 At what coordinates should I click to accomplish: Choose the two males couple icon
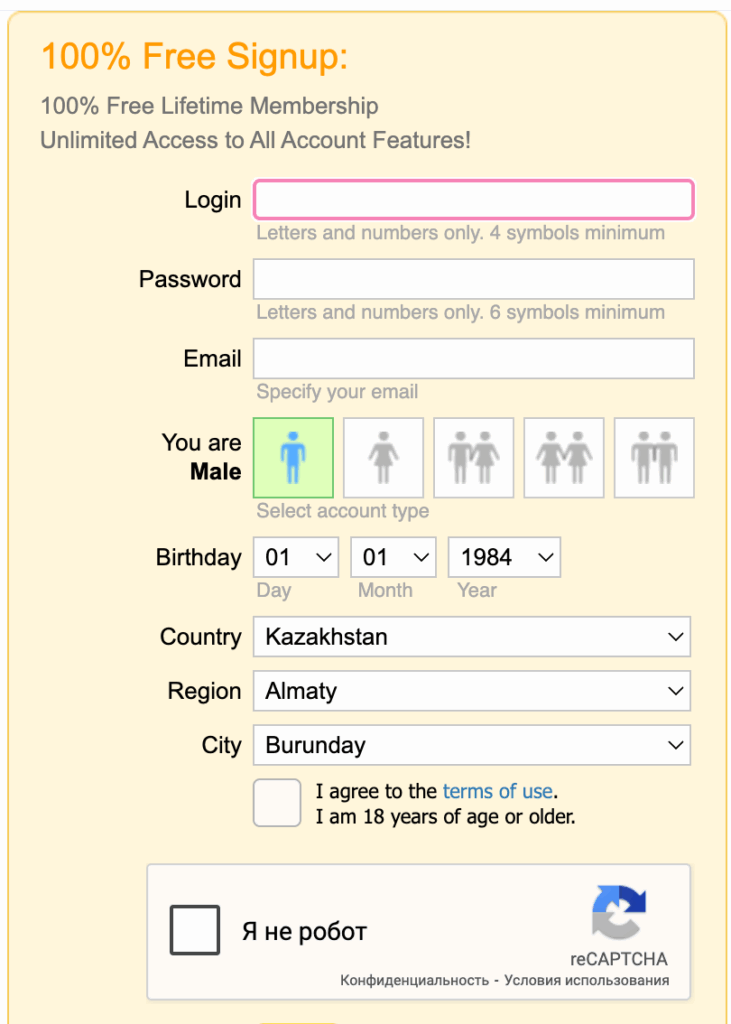tap(654, 458)
